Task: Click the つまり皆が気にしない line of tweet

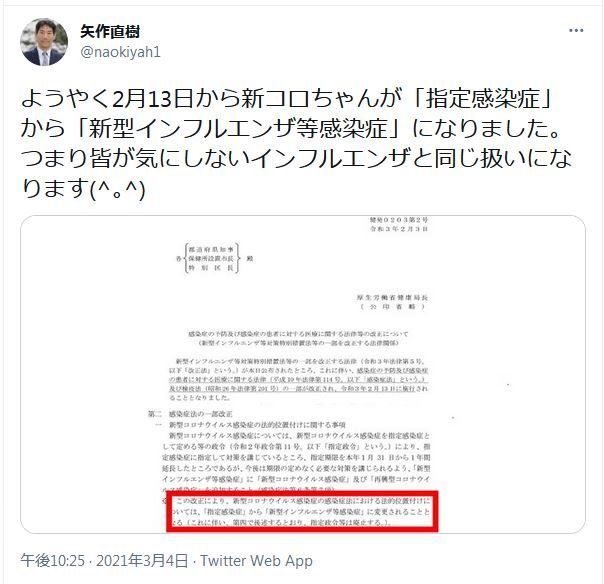Action: (297, 159)
